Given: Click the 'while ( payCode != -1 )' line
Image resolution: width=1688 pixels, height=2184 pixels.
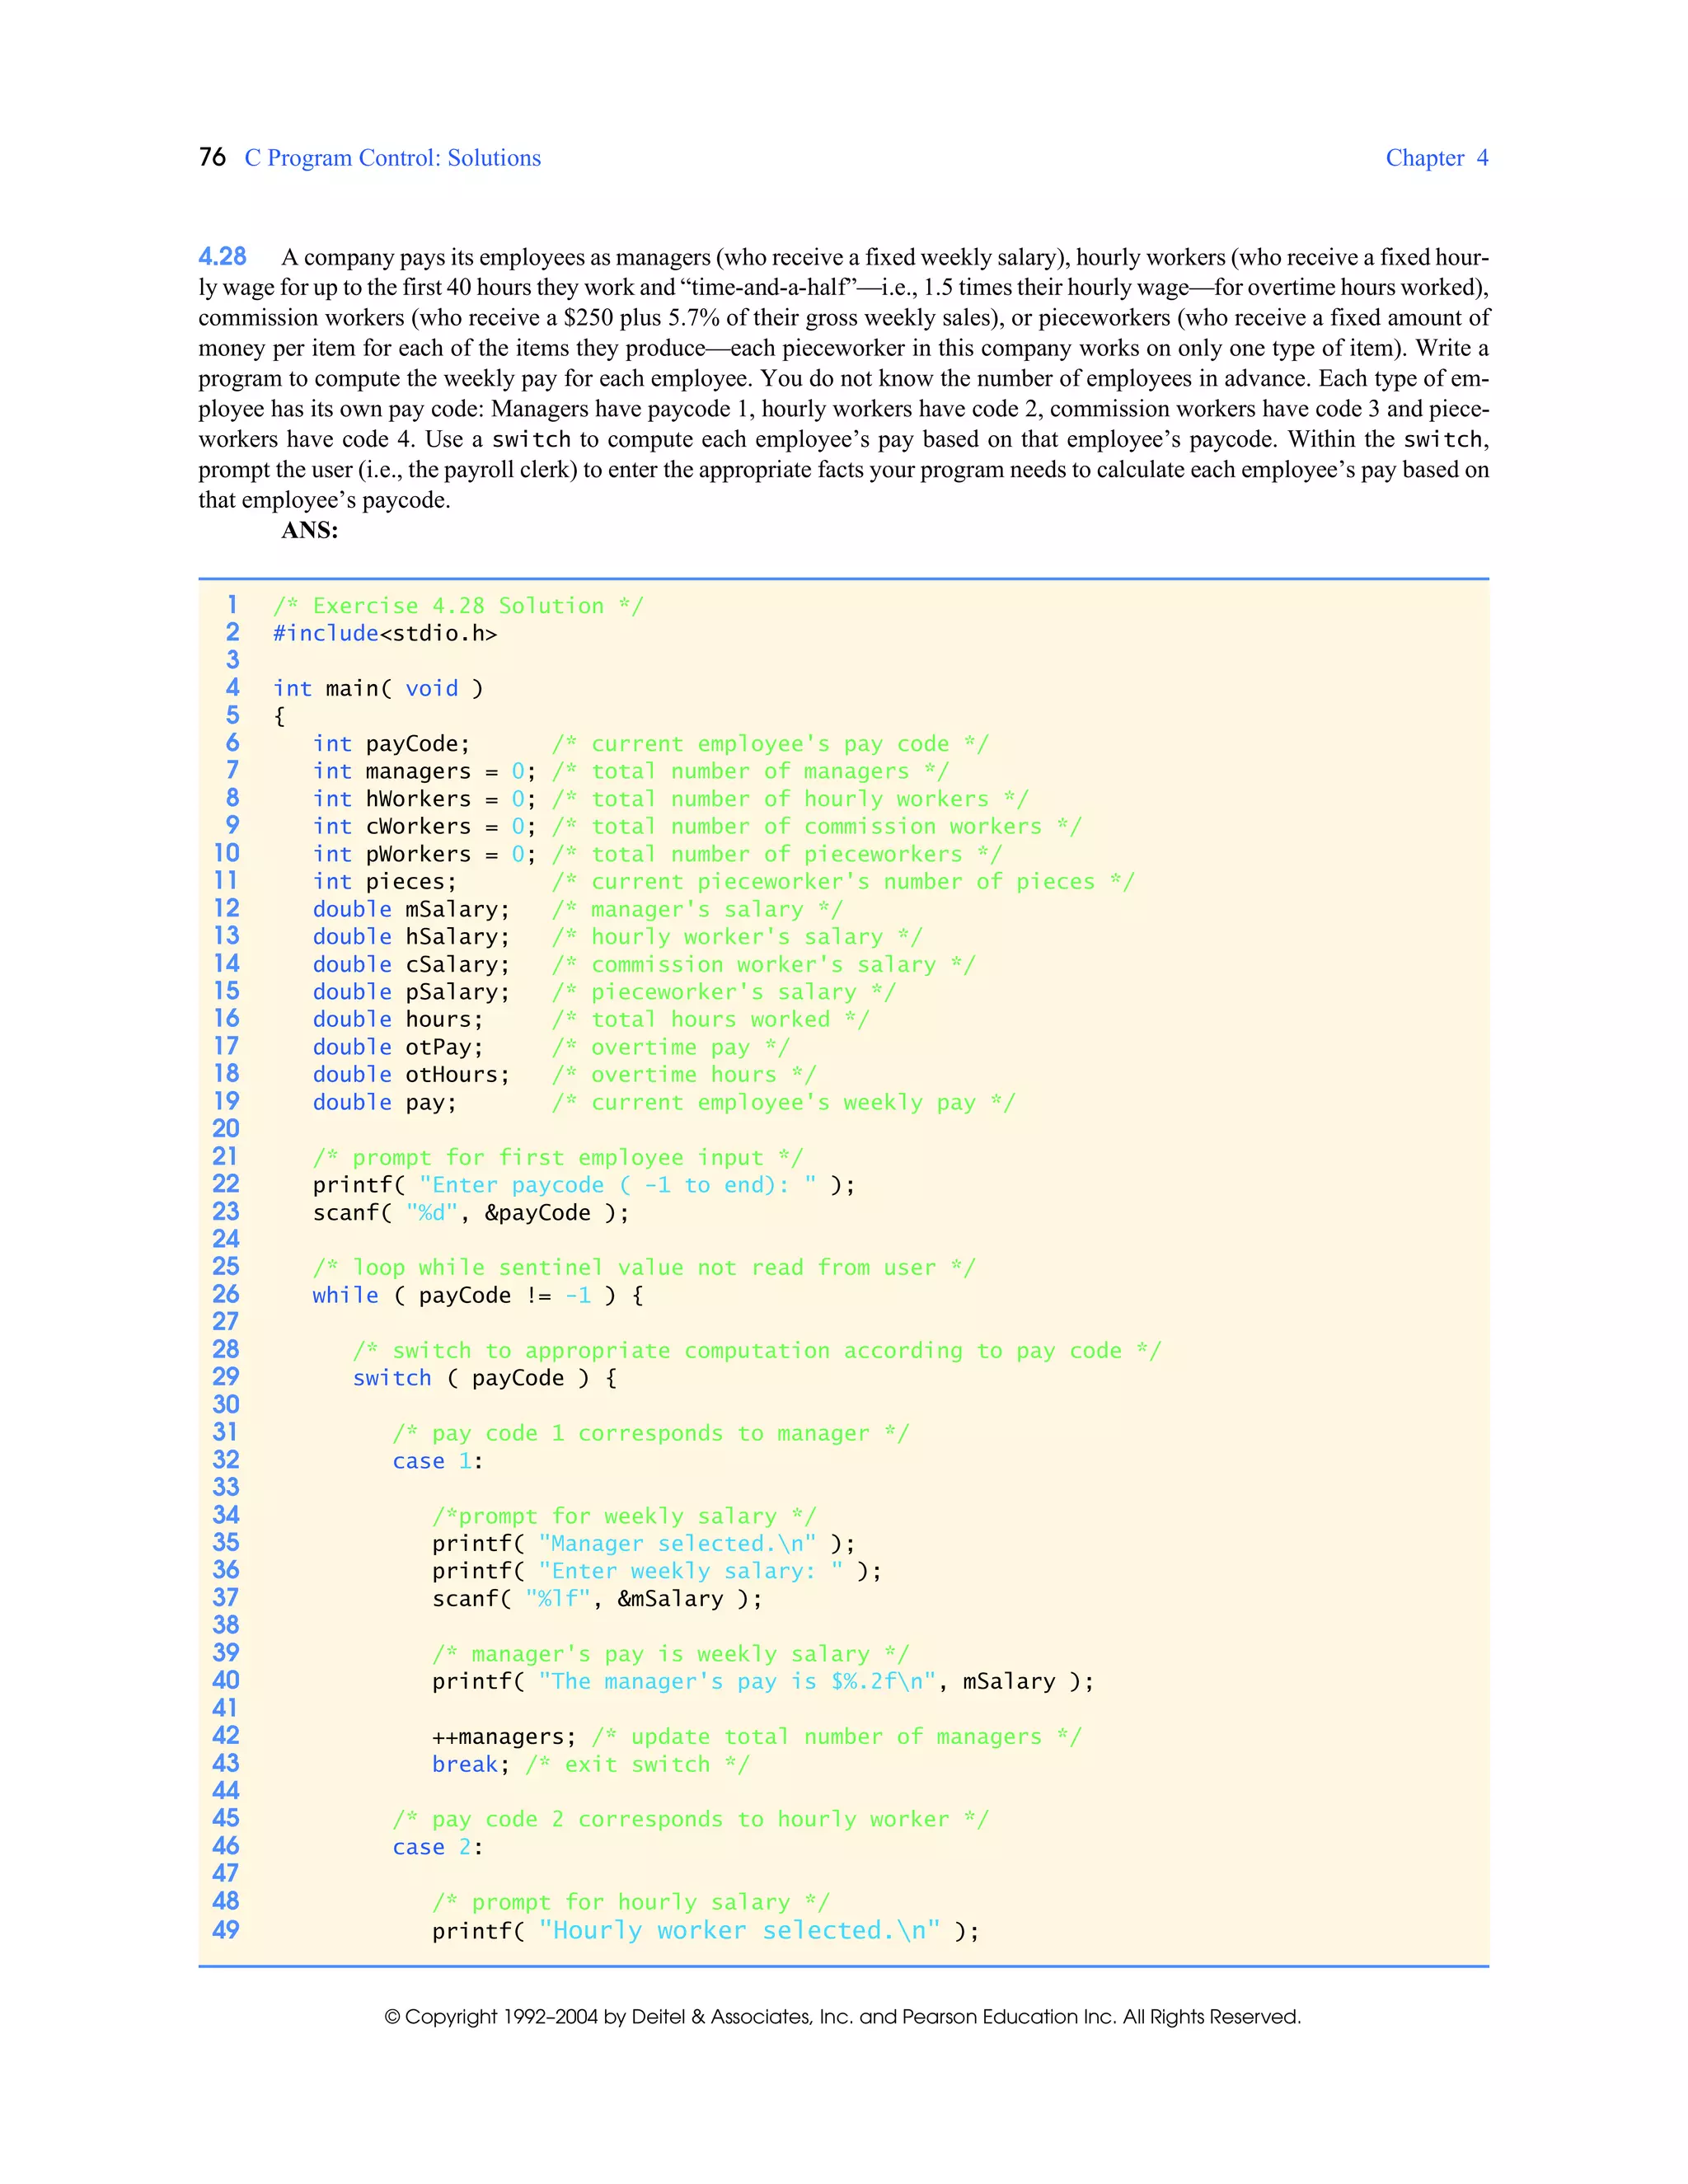Looking at the screenshot, I should tap(477, 1296).
